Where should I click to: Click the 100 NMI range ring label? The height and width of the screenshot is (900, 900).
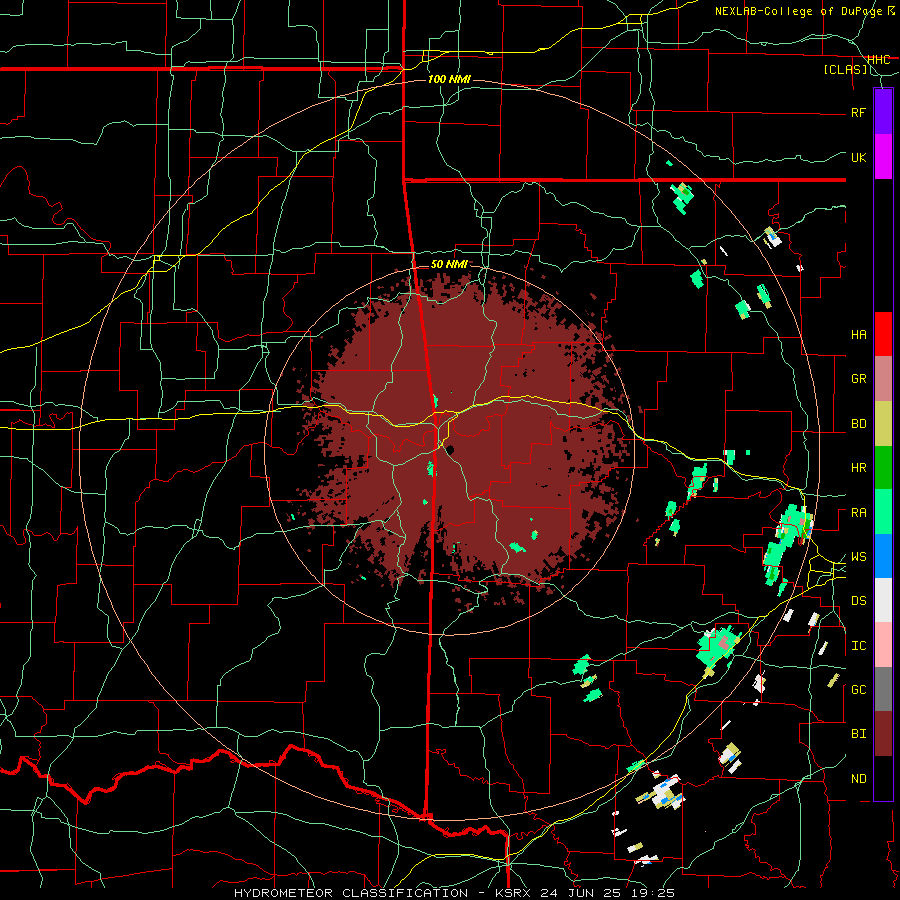tap(449, 79)
